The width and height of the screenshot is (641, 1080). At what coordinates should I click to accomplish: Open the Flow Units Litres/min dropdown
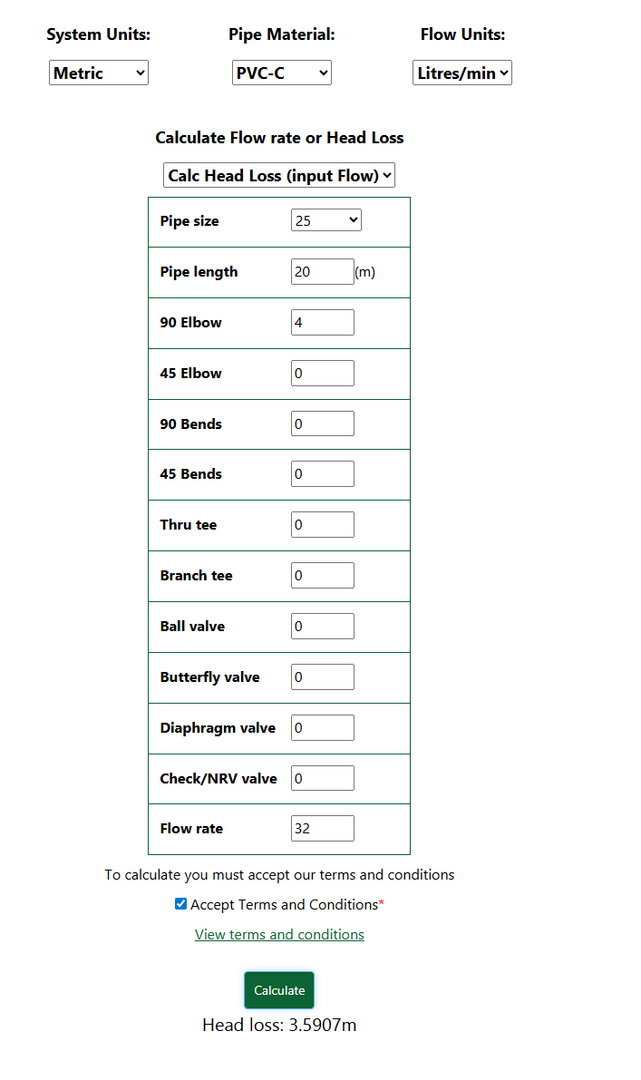point(462,73)
